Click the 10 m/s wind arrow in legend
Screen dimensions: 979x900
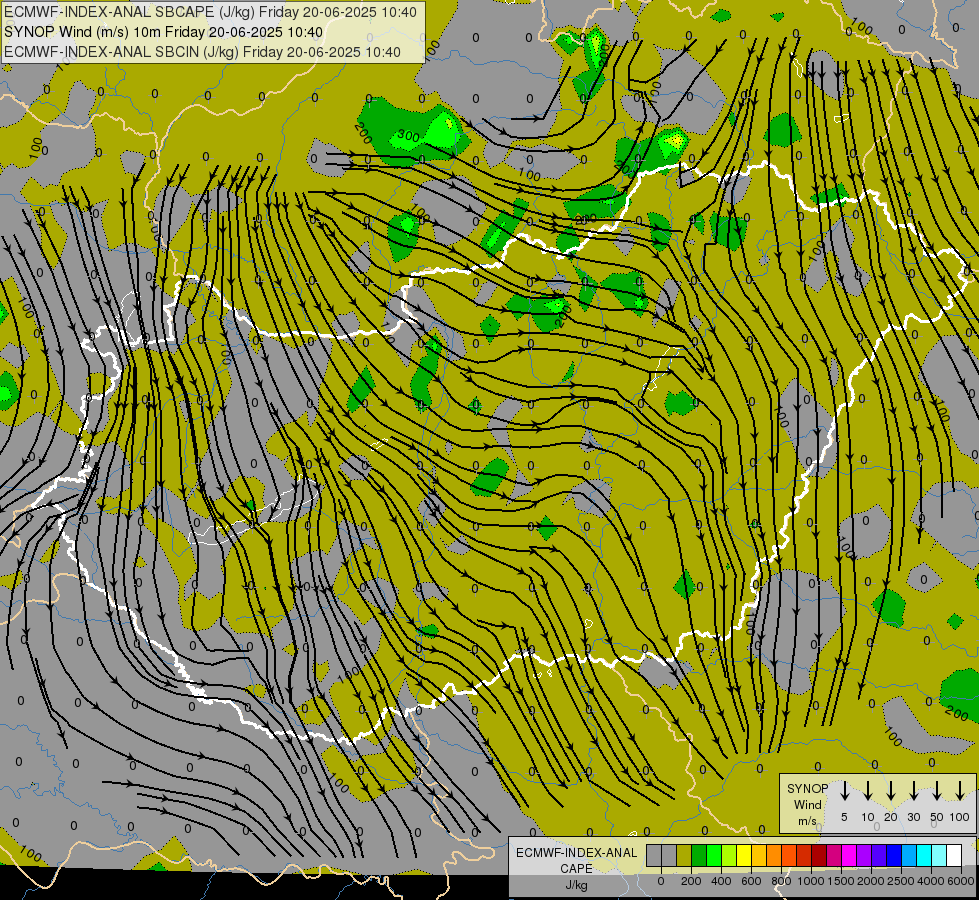[x=867, y=790]
